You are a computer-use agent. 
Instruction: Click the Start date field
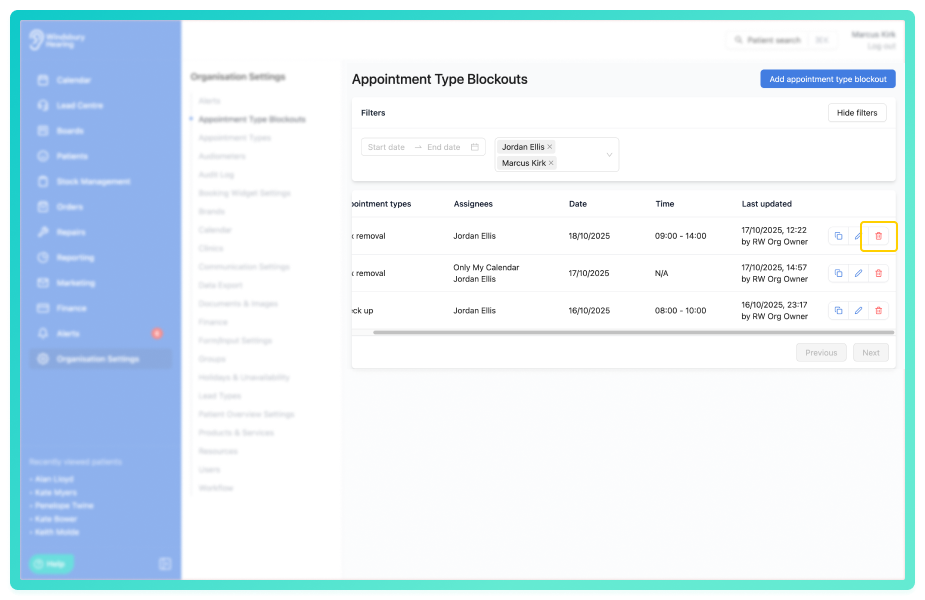(x=386, y=147)
